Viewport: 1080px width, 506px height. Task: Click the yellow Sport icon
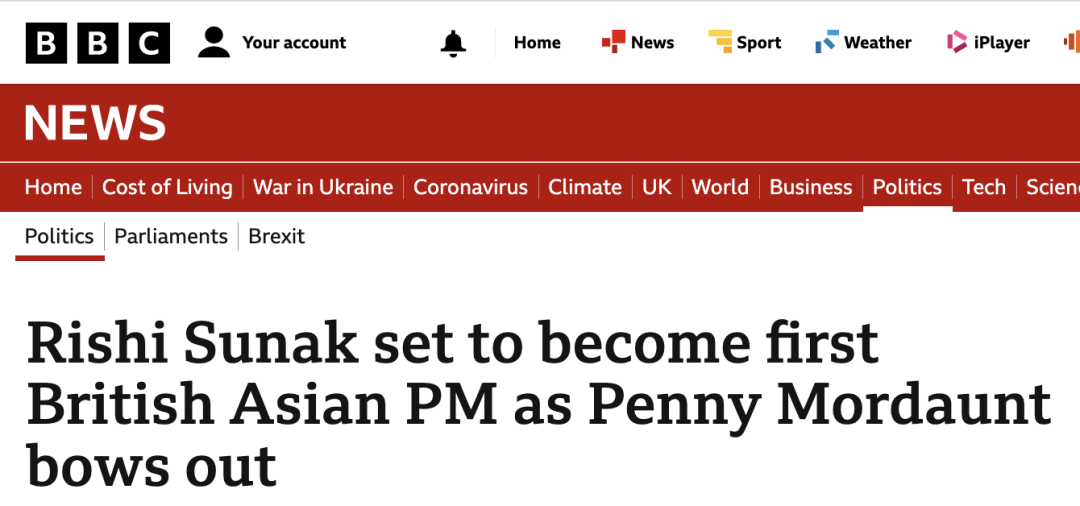(x=720, y=42)
